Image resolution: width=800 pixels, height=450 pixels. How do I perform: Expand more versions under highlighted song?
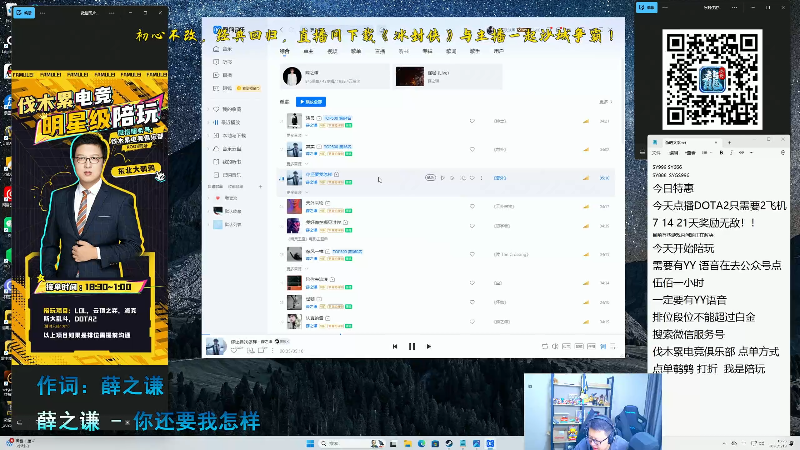[x=297, y=192]
